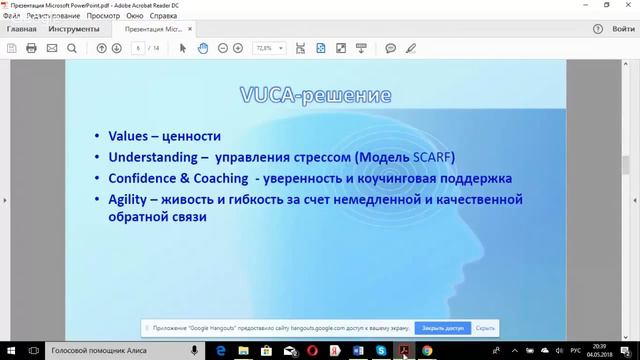Open Opera browser from the taskbar
The width and height of the screenshot is (640, 360).
point(313,351)
